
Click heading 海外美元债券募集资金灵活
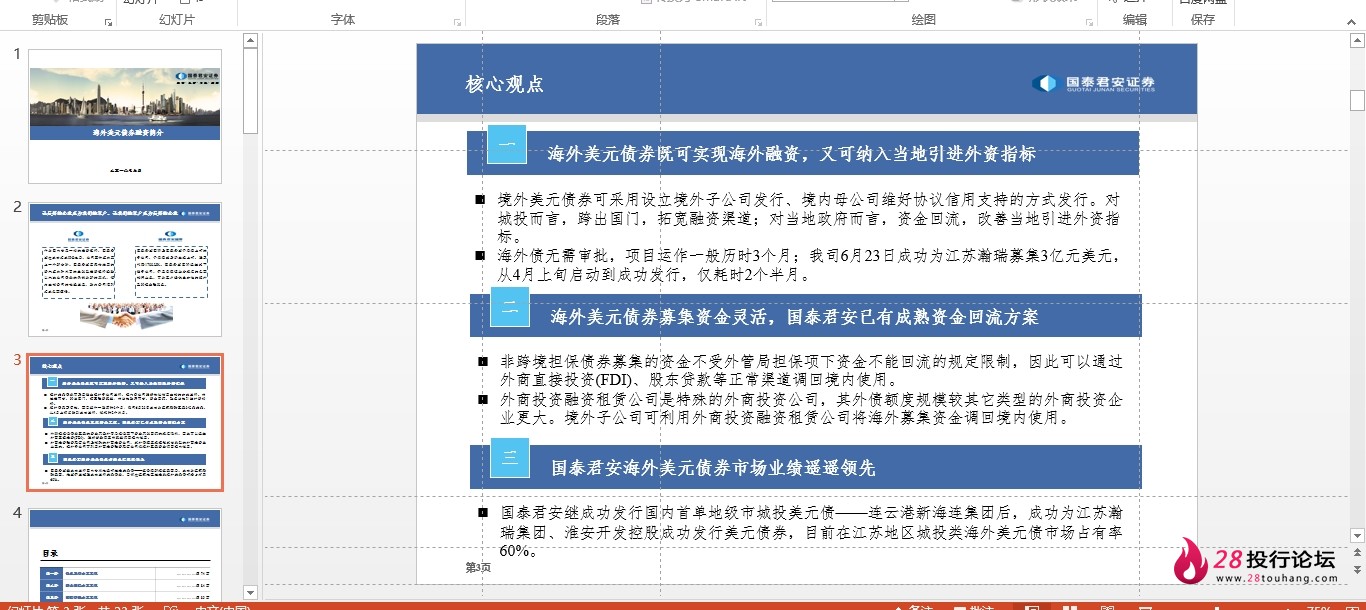click(794, 317)
